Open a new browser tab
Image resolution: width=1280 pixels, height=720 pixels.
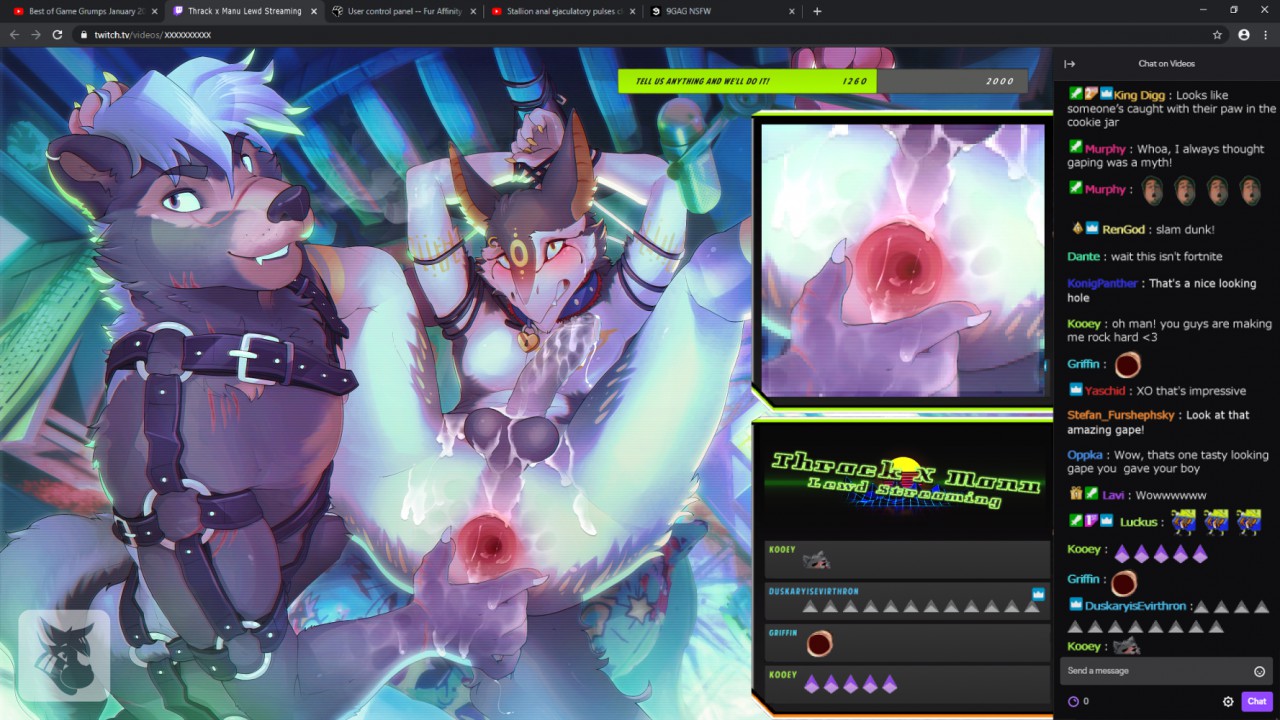pos(817,11)
